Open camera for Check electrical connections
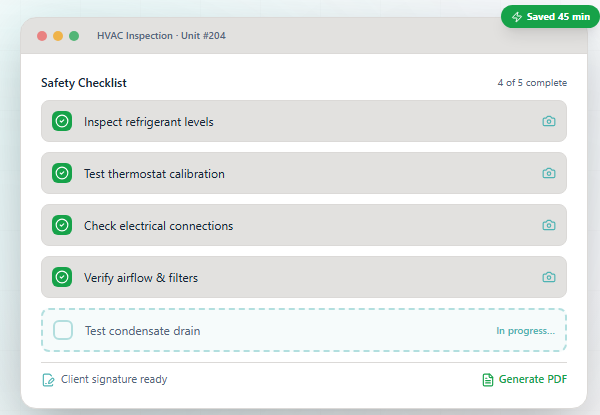The height and width of the screenshot is (415, 600). click(x=549, y=225)
